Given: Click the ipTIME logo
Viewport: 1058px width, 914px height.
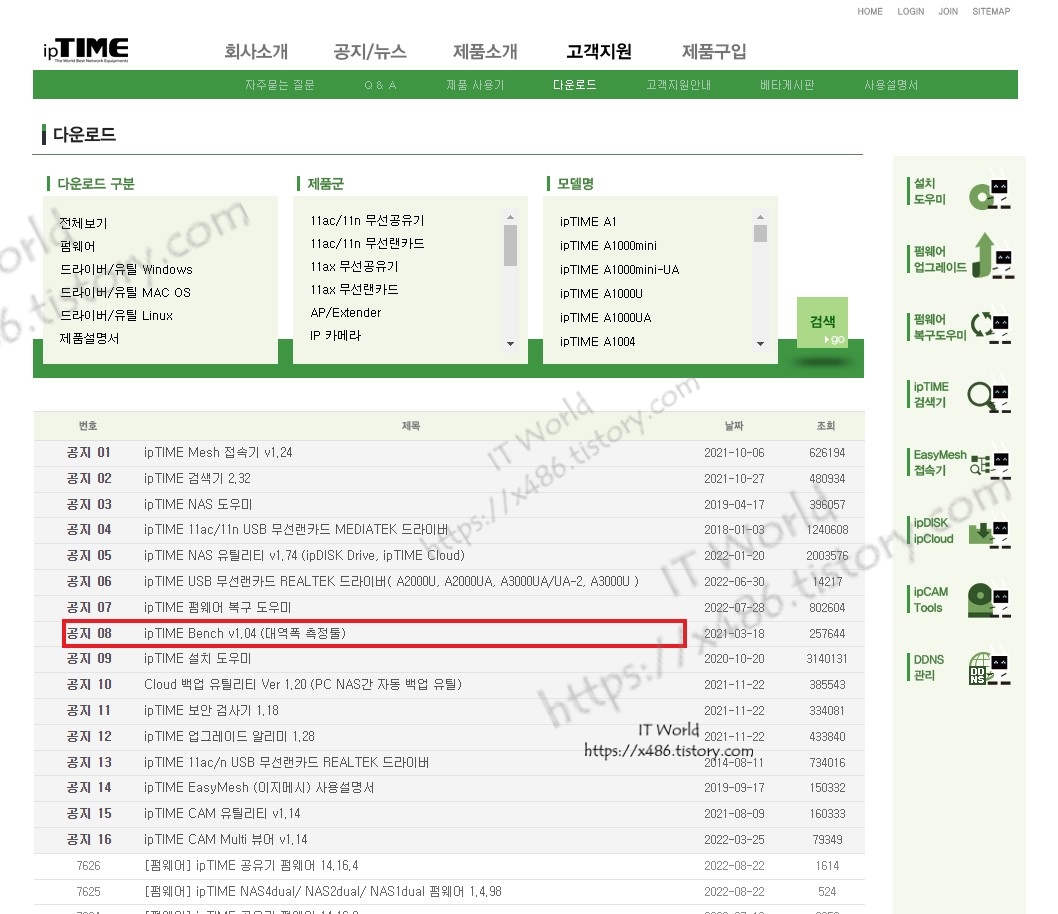Looking at the screenshot, I should tap(86, 50).
